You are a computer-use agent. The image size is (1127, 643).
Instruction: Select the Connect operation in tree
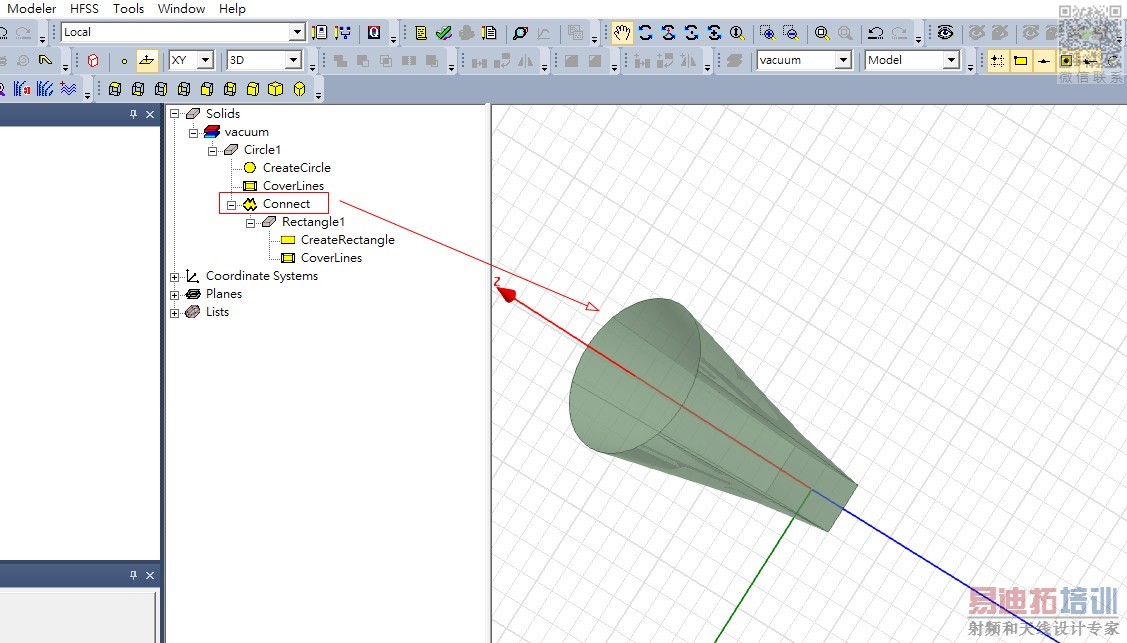pos(286,204)
